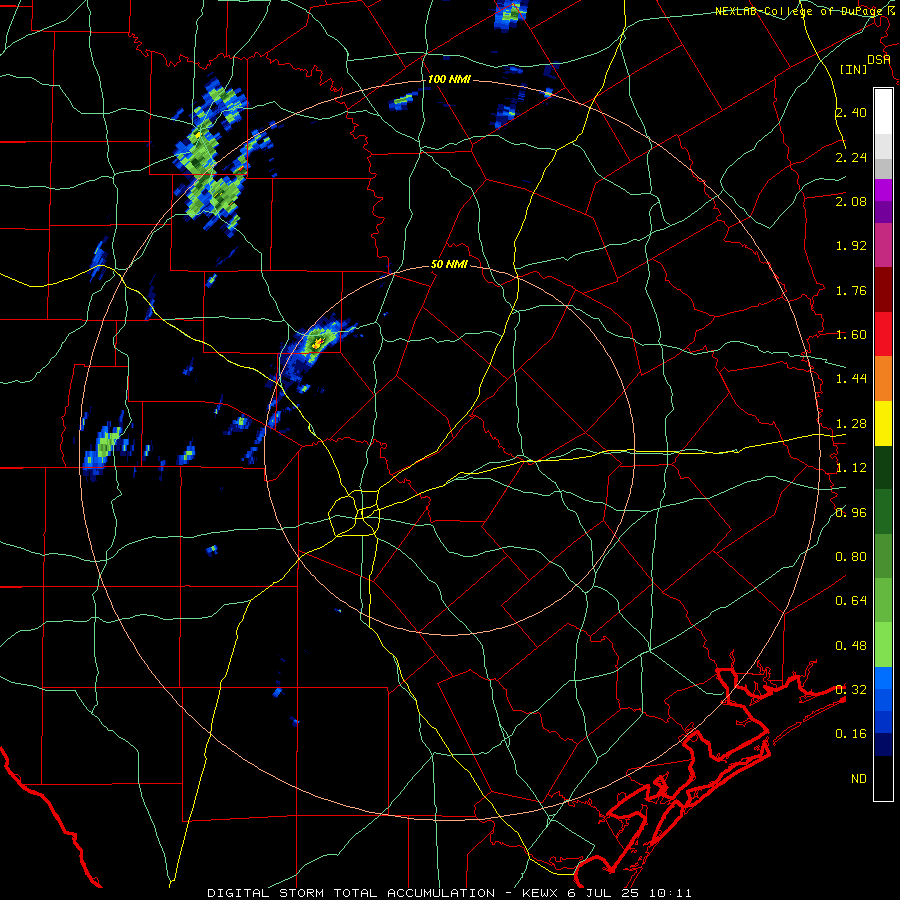This screenshot has width=900, height=900.
Task: Click the 2.40 legend value
Action: [x=851, y=112]
